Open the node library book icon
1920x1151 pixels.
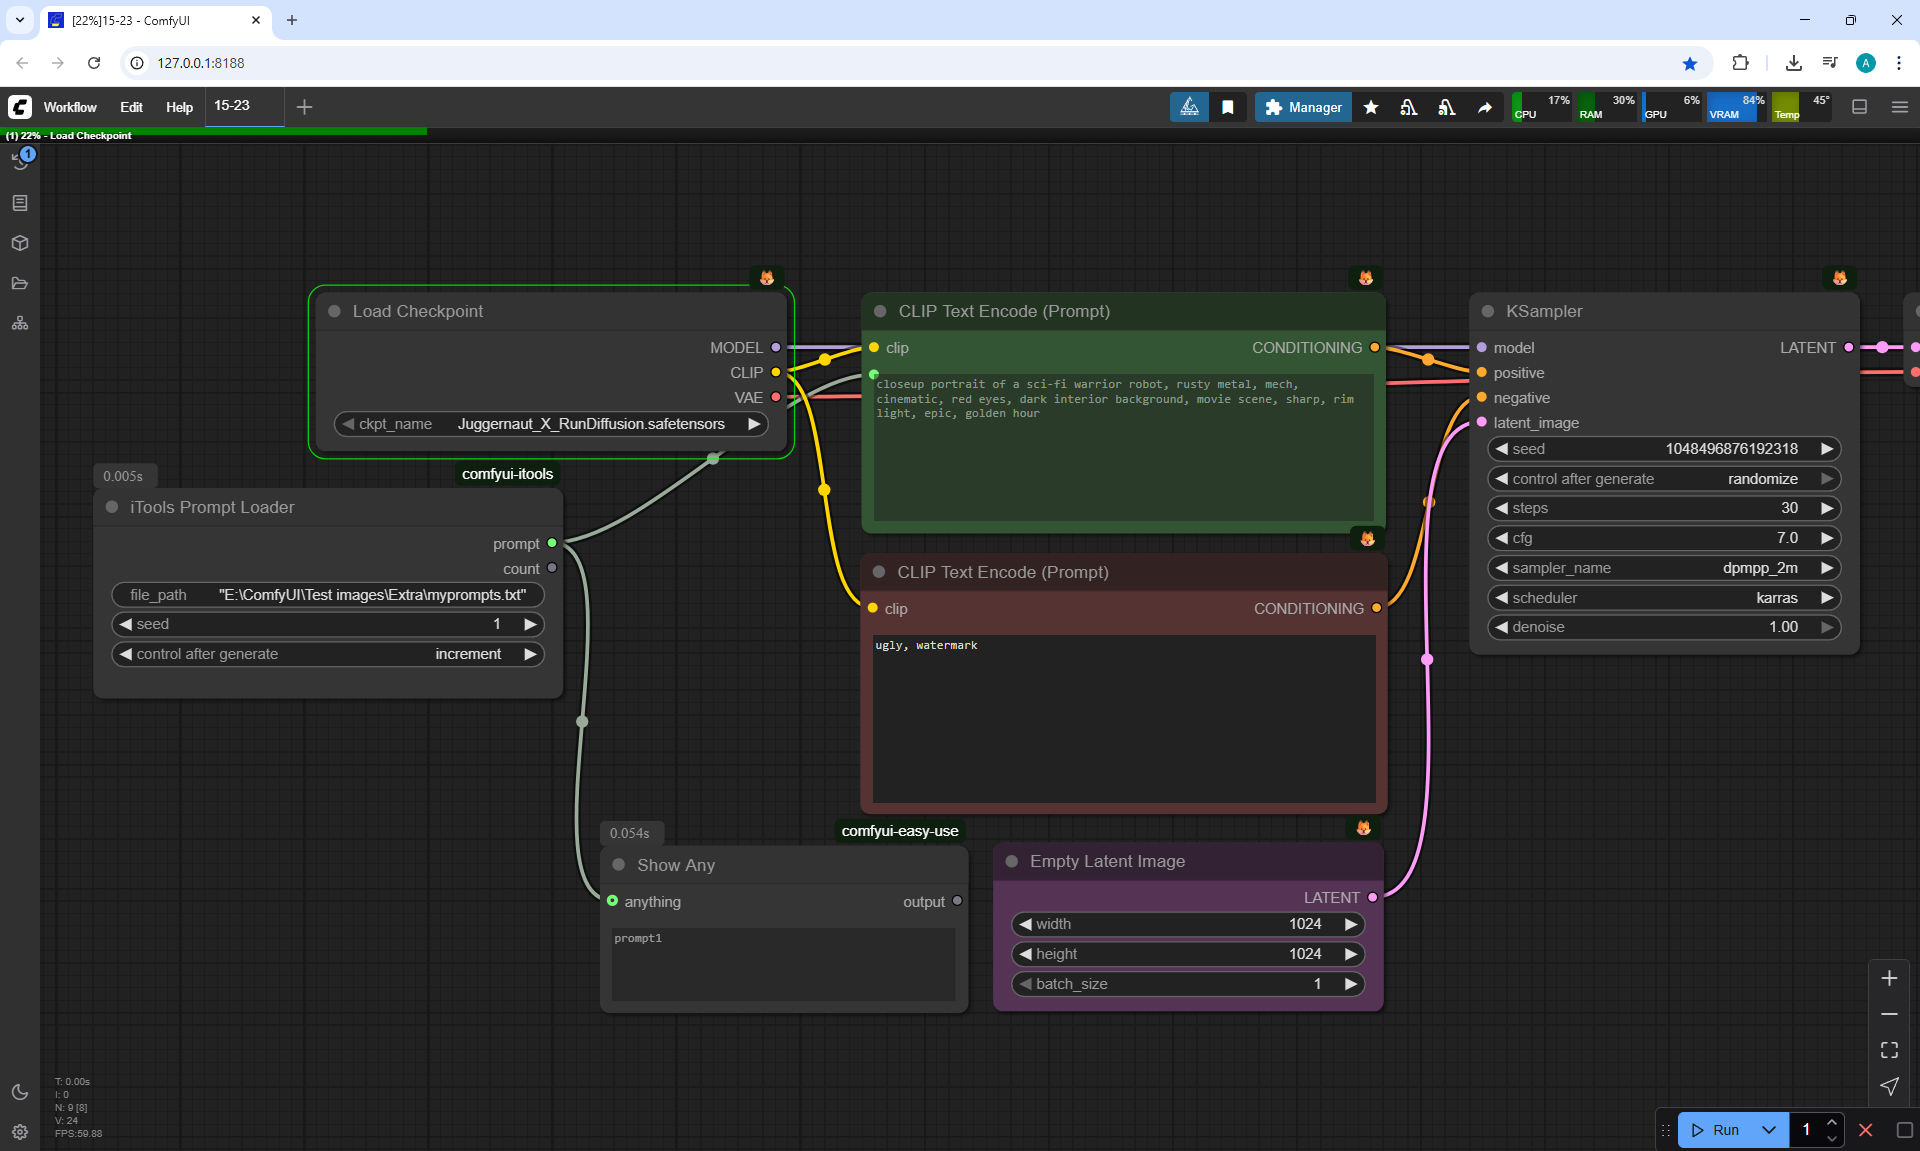point(20,203)
